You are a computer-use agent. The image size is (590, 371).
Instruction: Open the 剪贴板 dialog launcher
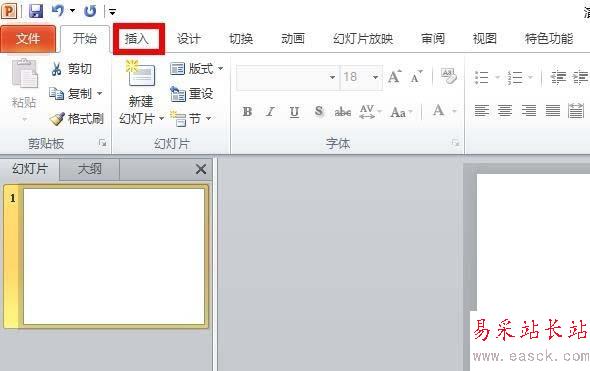pos(102,143)
